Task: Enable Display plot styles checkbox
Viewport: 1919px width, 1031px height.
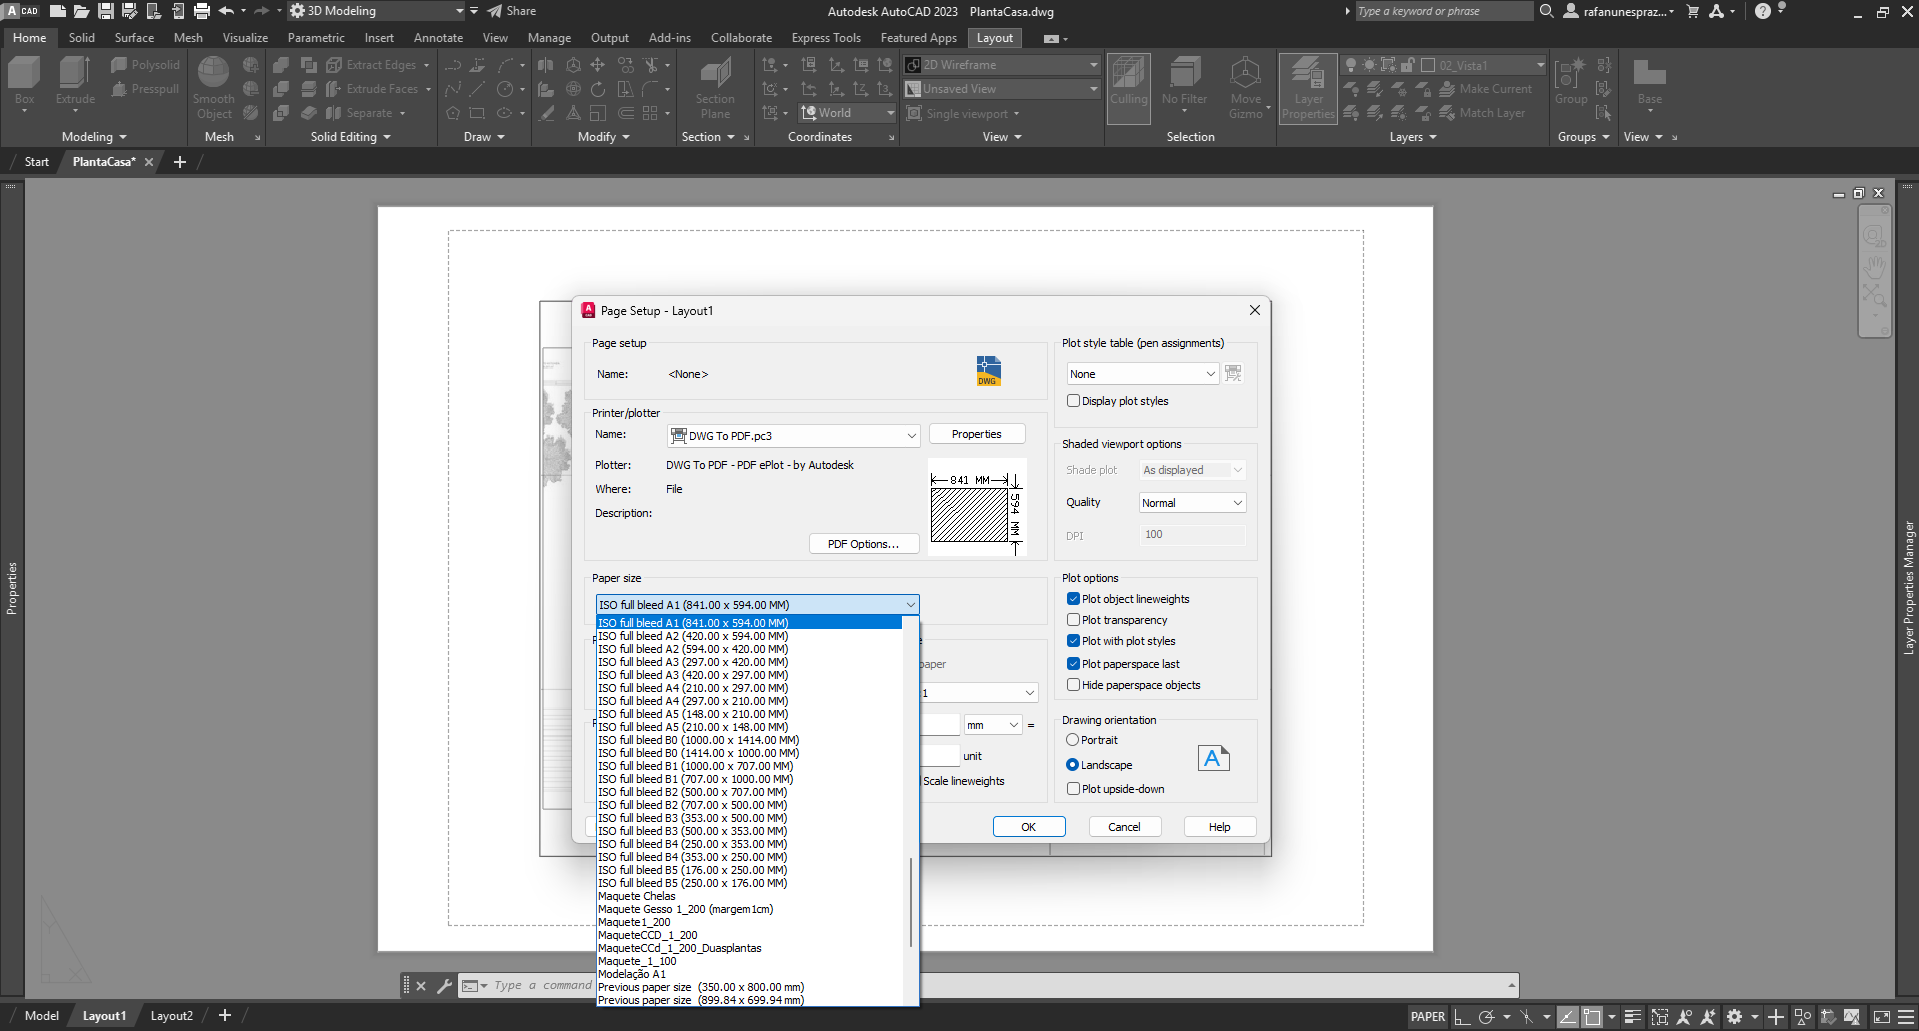Action: click(1073, 401)
